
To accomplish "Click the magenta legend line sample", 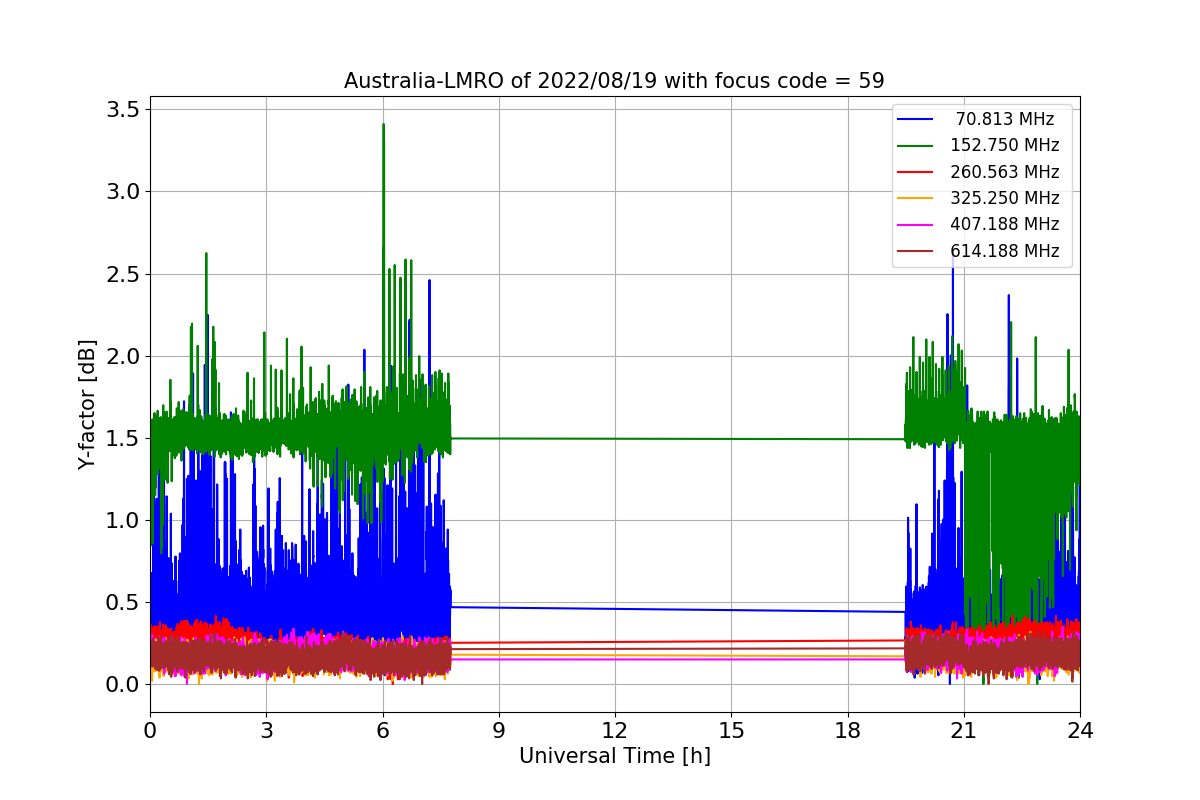I will tap(915, 225).
